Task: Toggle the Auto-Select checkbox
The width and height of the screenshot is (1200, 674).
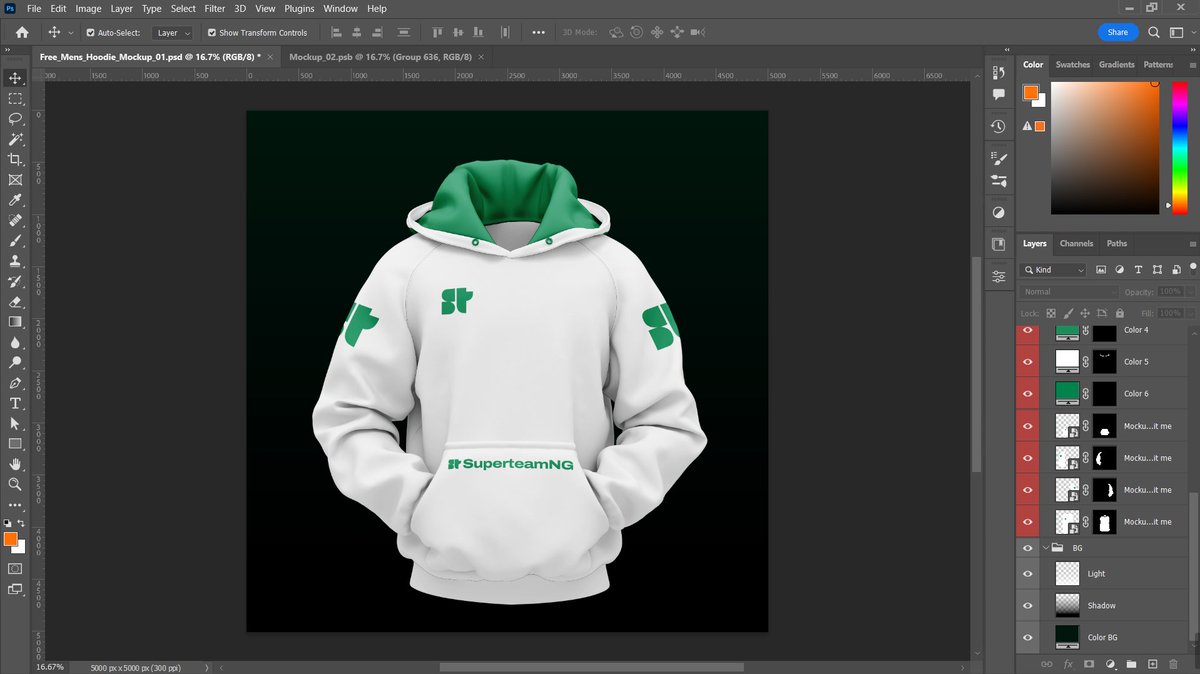Action: pyautogui.click(x=90, y=33)
